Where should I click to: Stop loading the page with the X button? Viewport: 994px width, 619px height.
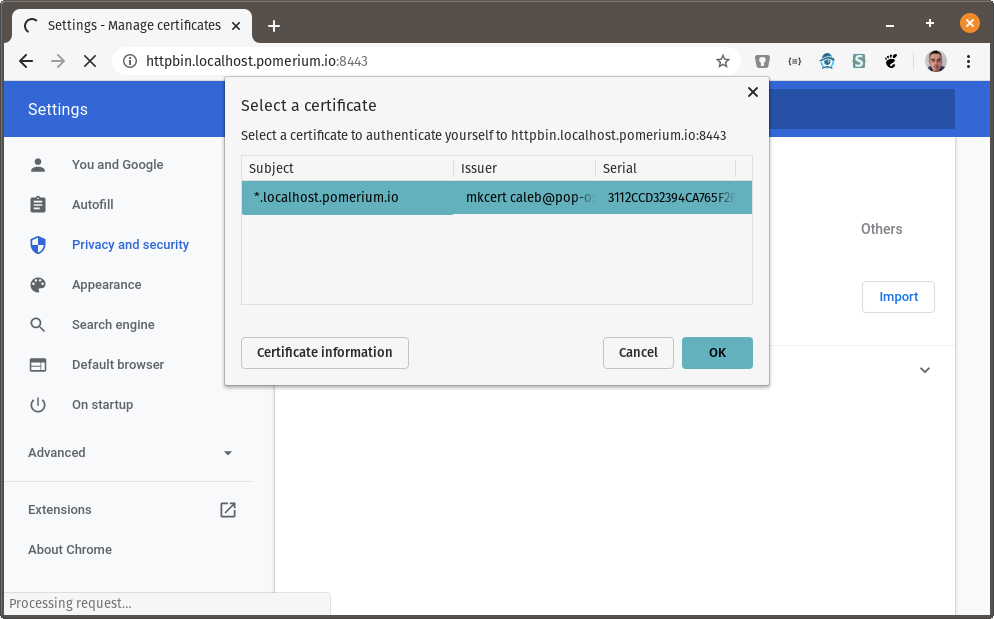click(x=90, y=61)
